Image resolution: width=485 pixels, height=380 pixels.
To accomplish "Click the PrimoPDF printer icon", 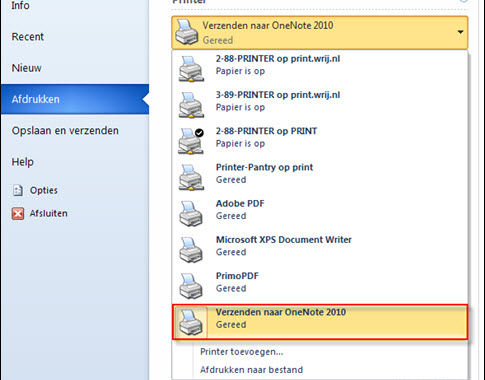I will [x=191, y=286].
